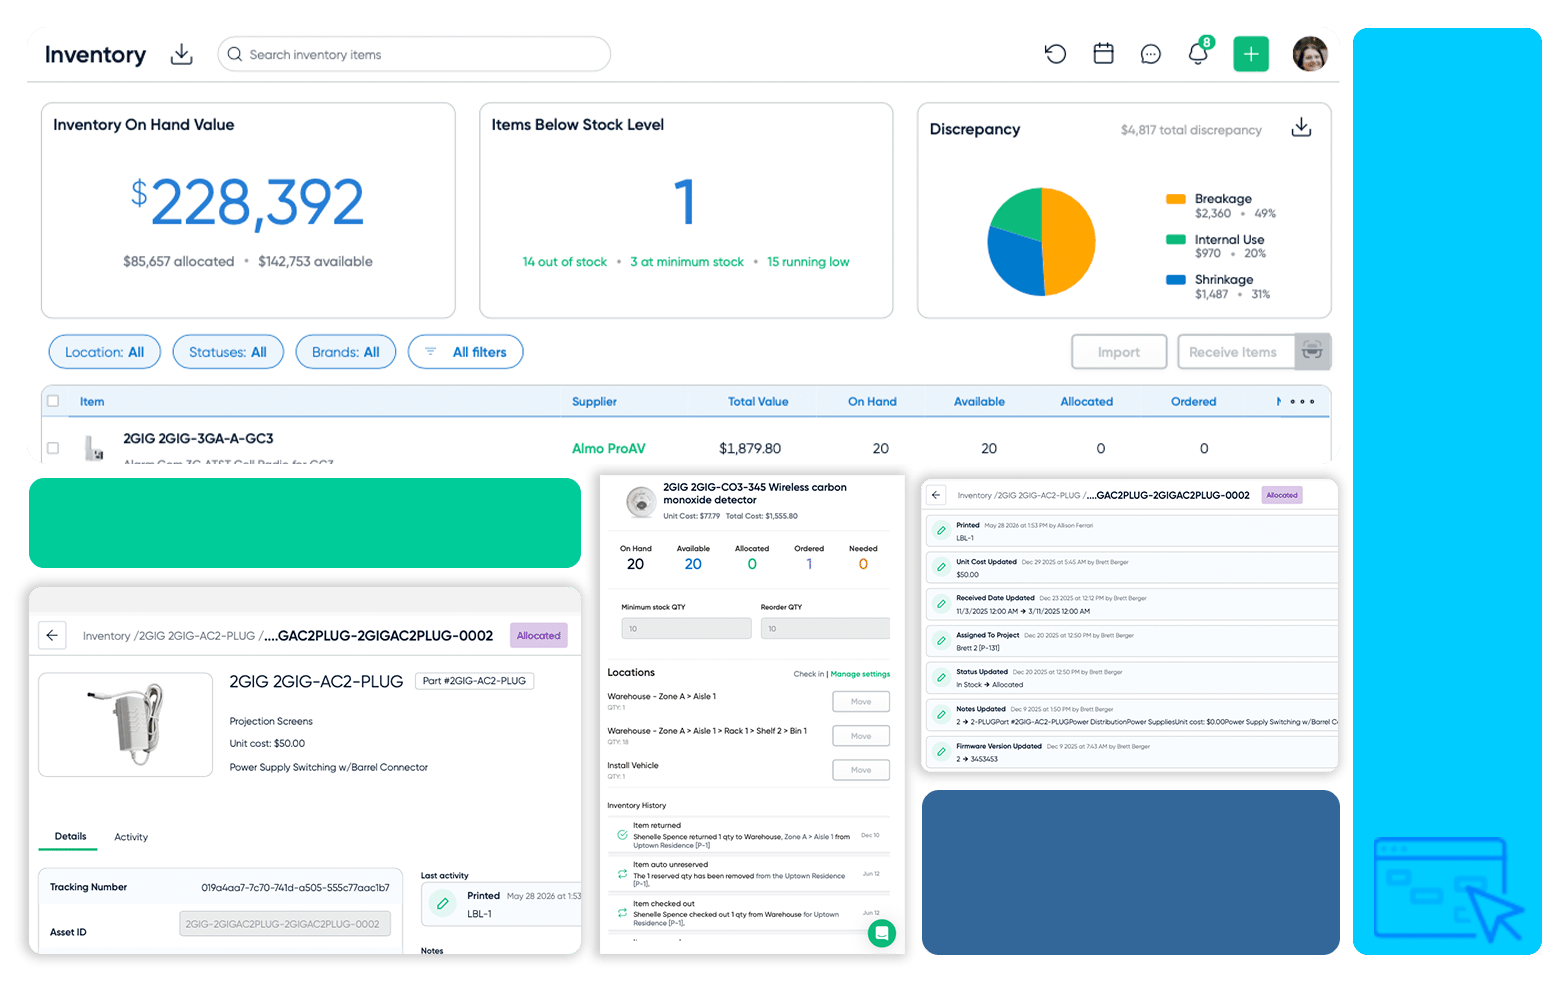Open the 15 running low link
The height and width of the screenshot is (989, 1560).
pos(808,262)
